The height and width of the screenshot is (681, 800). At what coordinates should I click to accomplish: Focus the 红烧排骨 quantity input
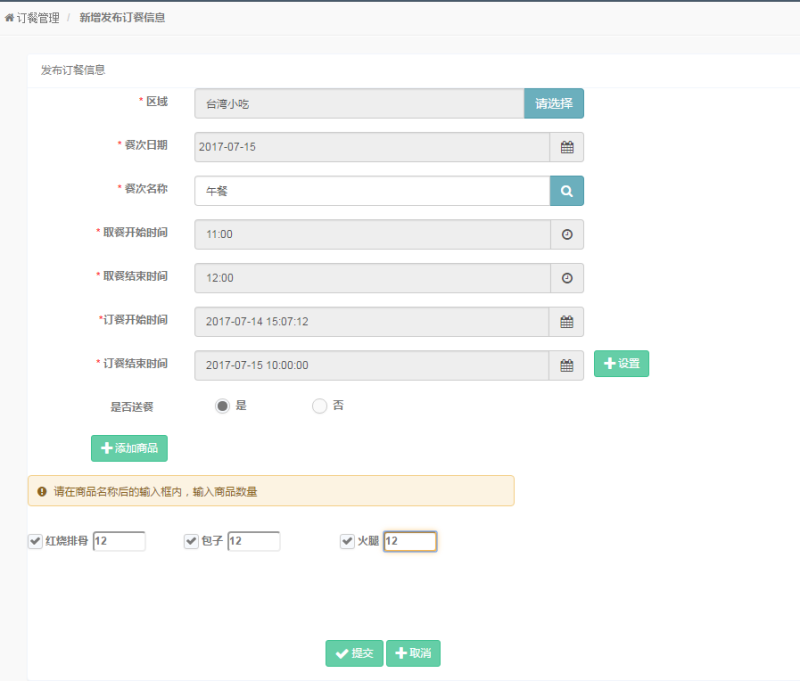119,541
